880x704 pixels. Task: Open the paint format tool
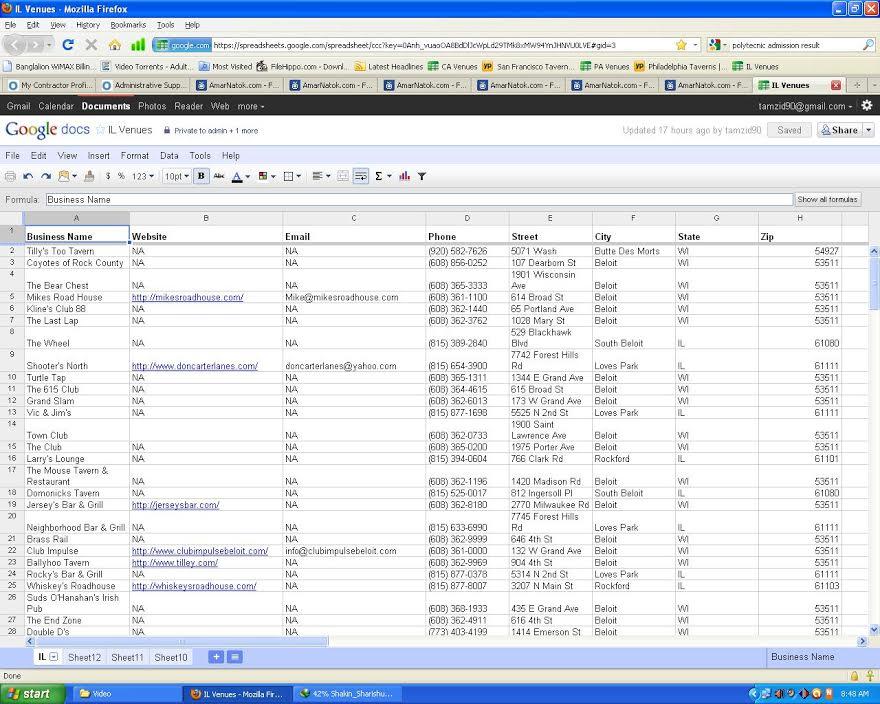pyautogui.click(x=87, y=176)
